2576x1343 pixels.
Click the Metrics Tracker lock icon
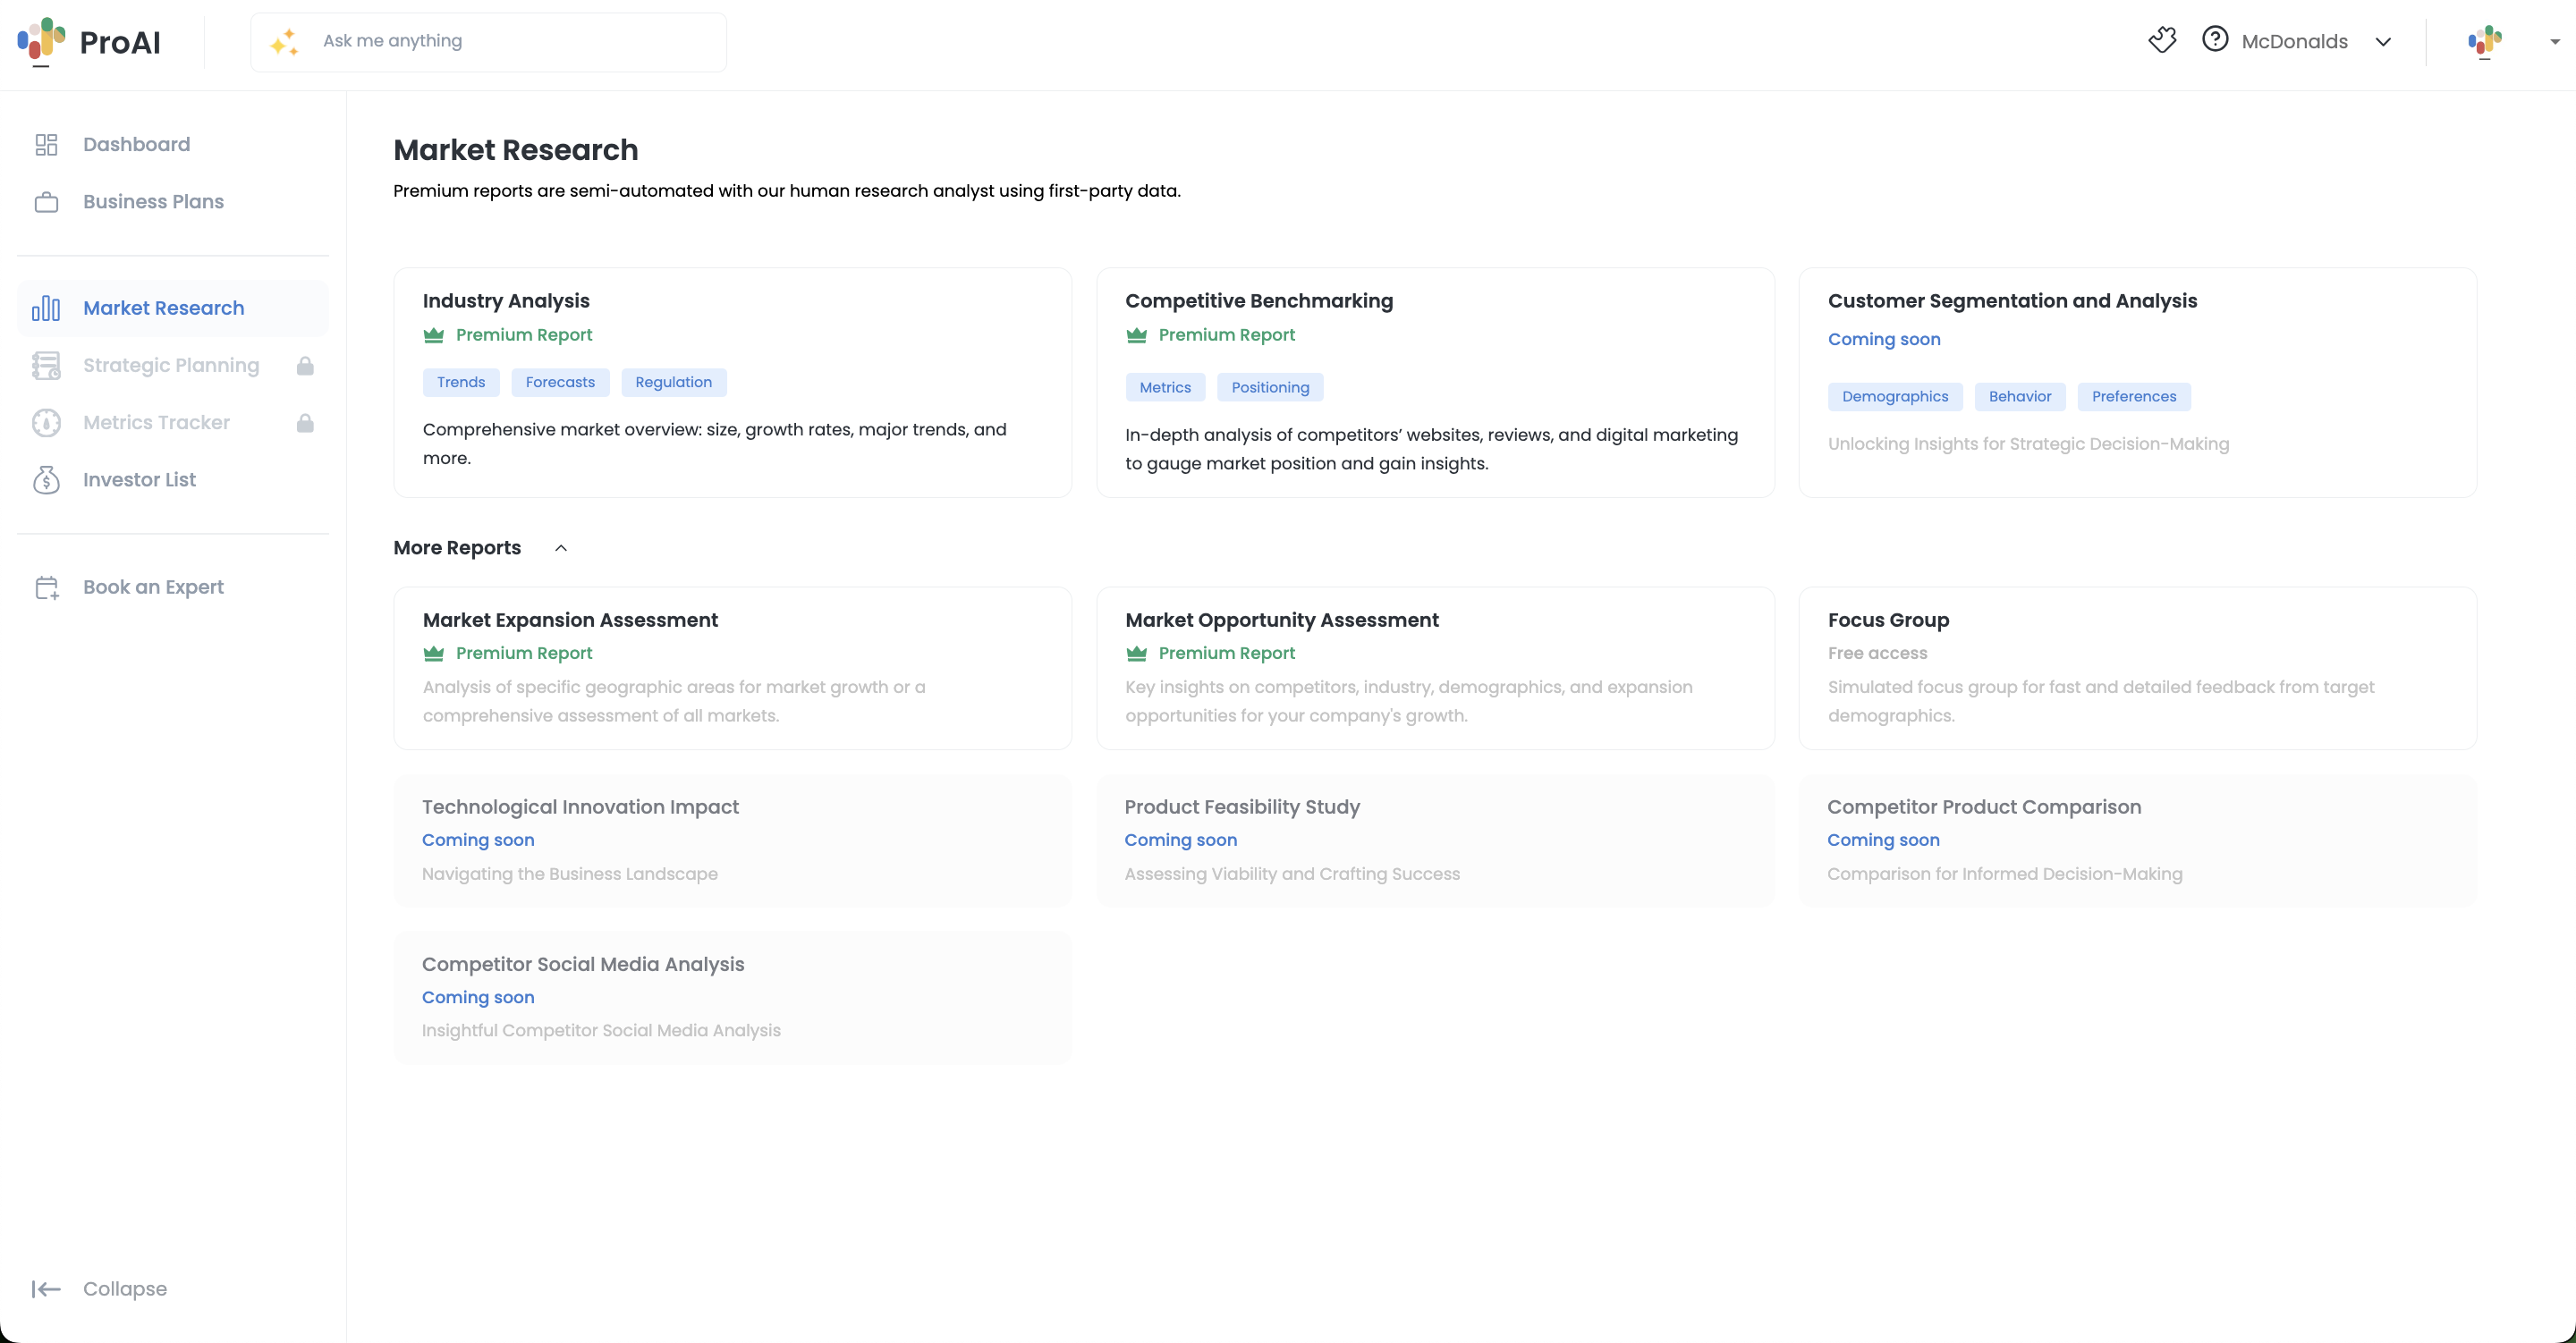pyautogui.click(x=305, y=423)
